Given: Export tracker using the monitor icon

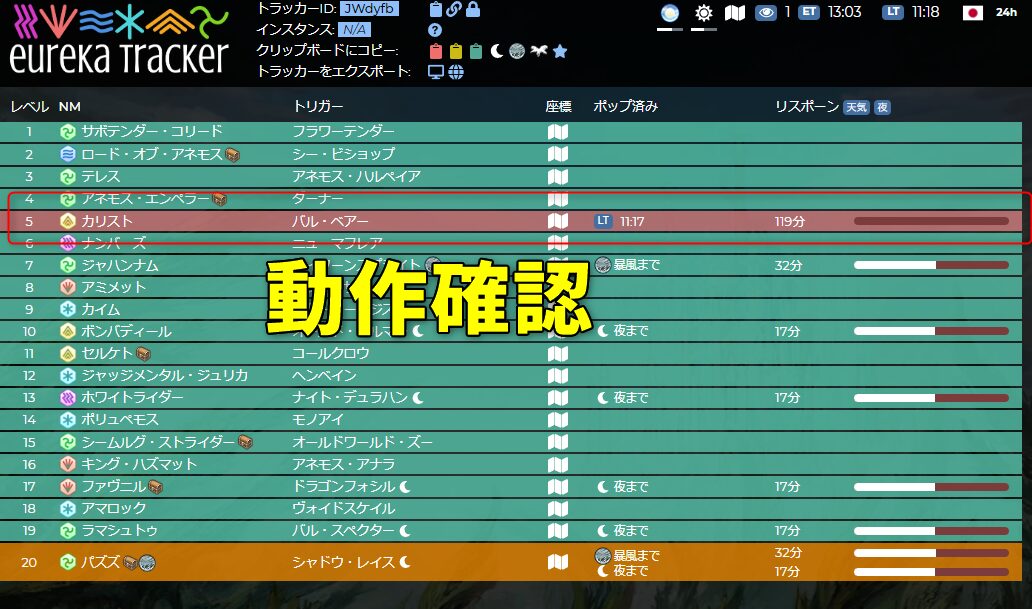Looking at the screenshot, I should point(437,70).
